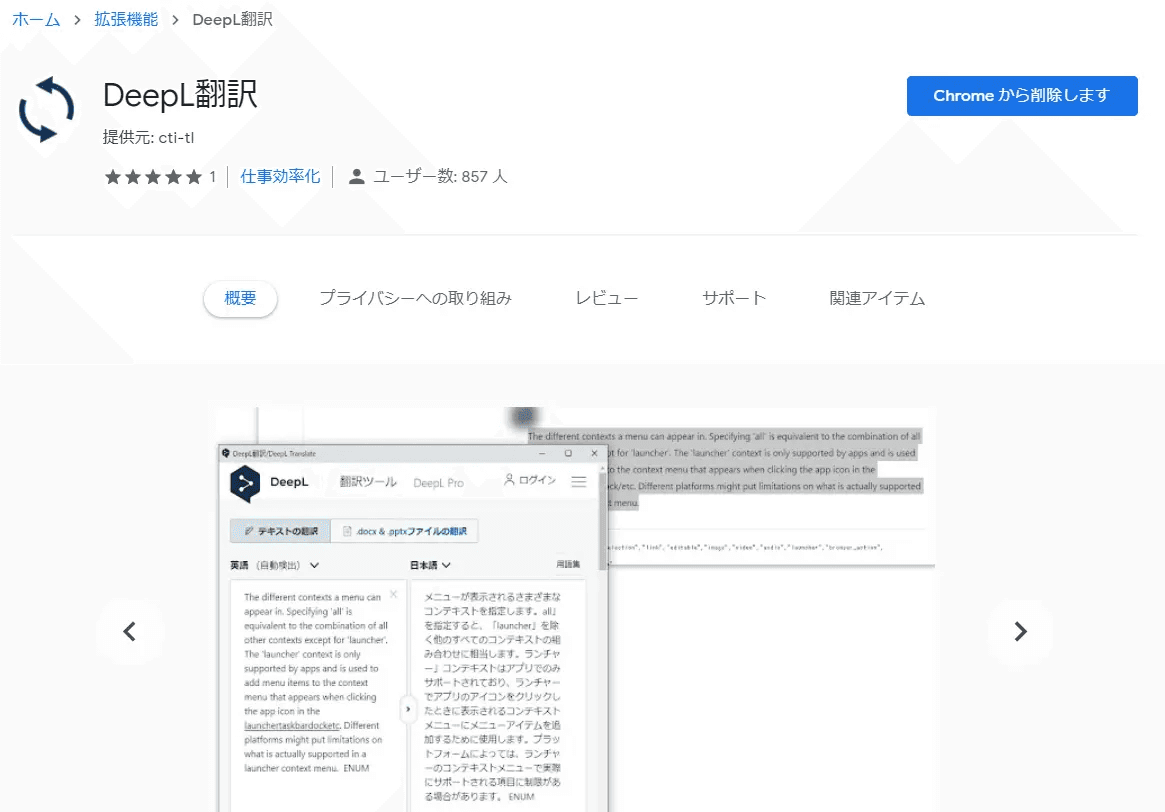Click the ユーザー数: 857 人 text

point(440,177)
